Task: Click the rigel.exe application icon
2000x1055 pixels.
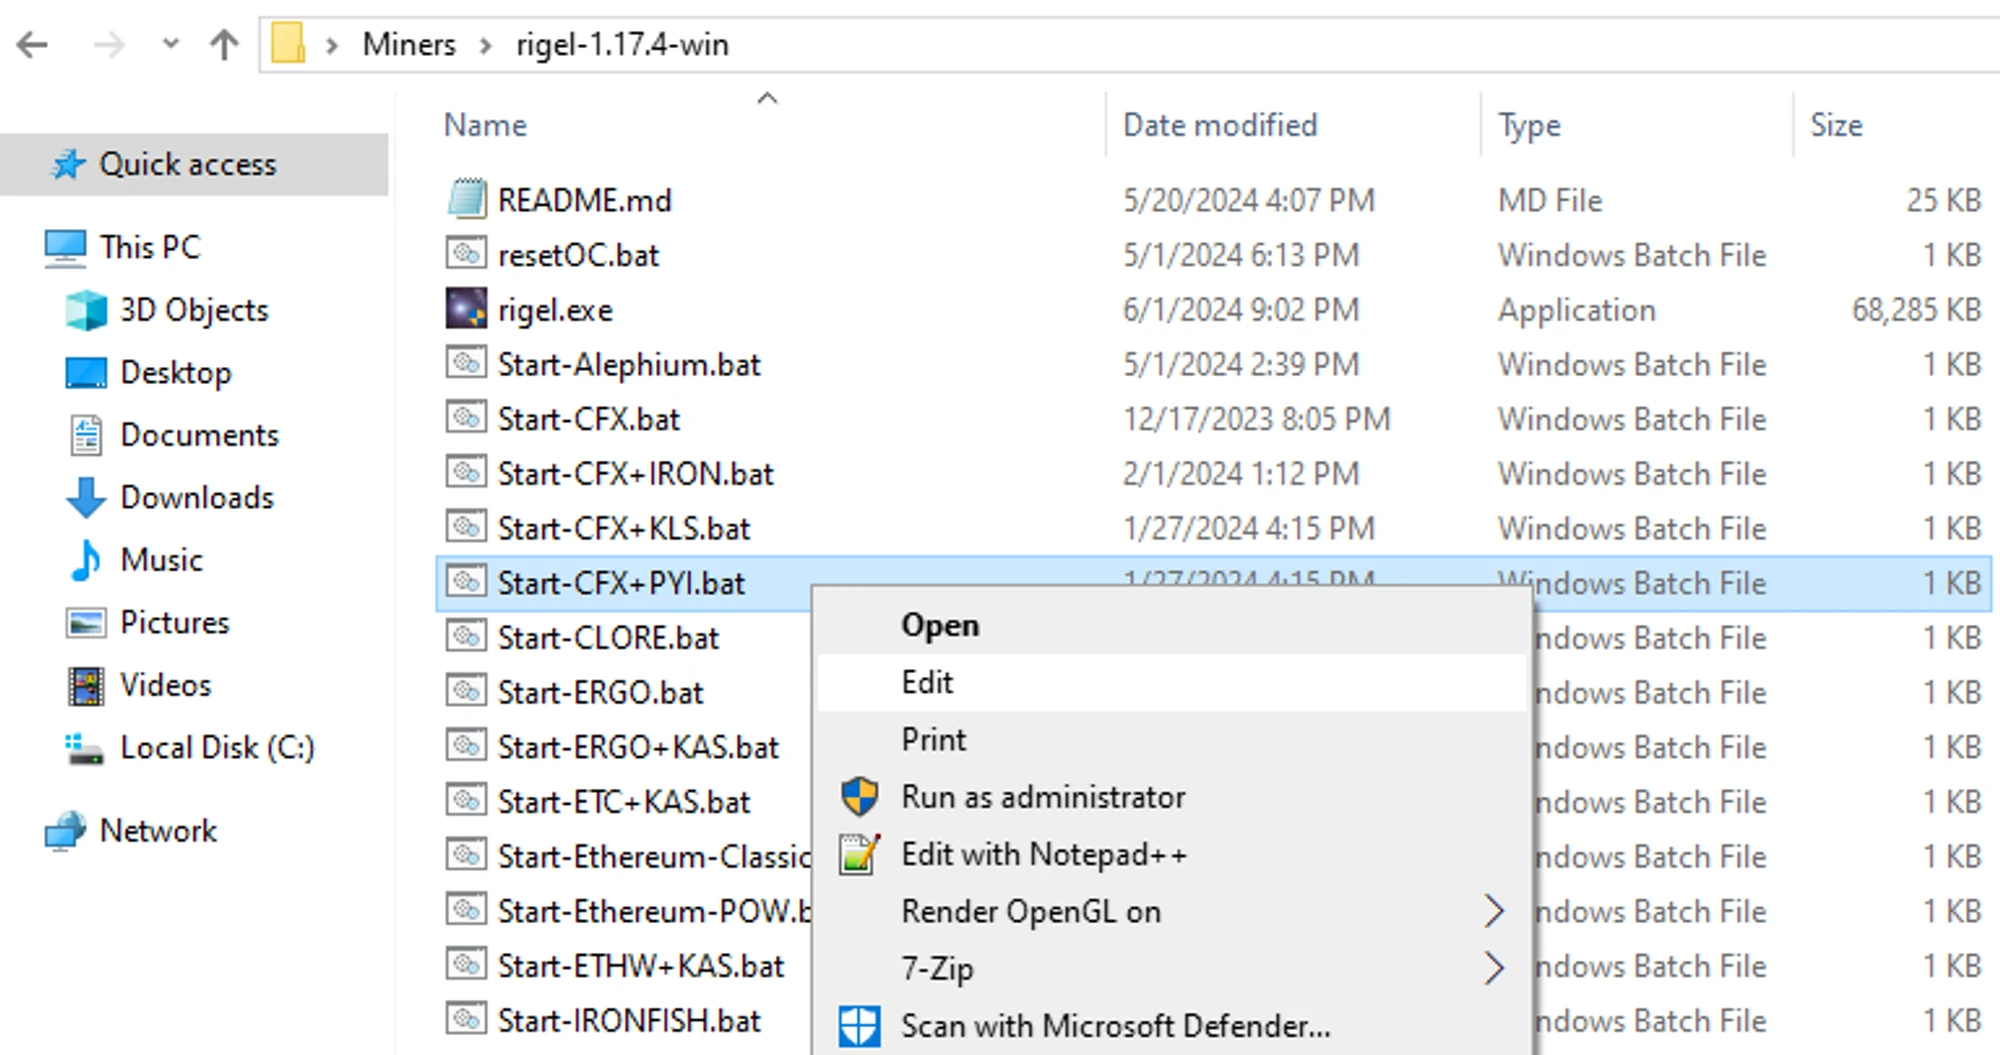Action: click(466, 310)
